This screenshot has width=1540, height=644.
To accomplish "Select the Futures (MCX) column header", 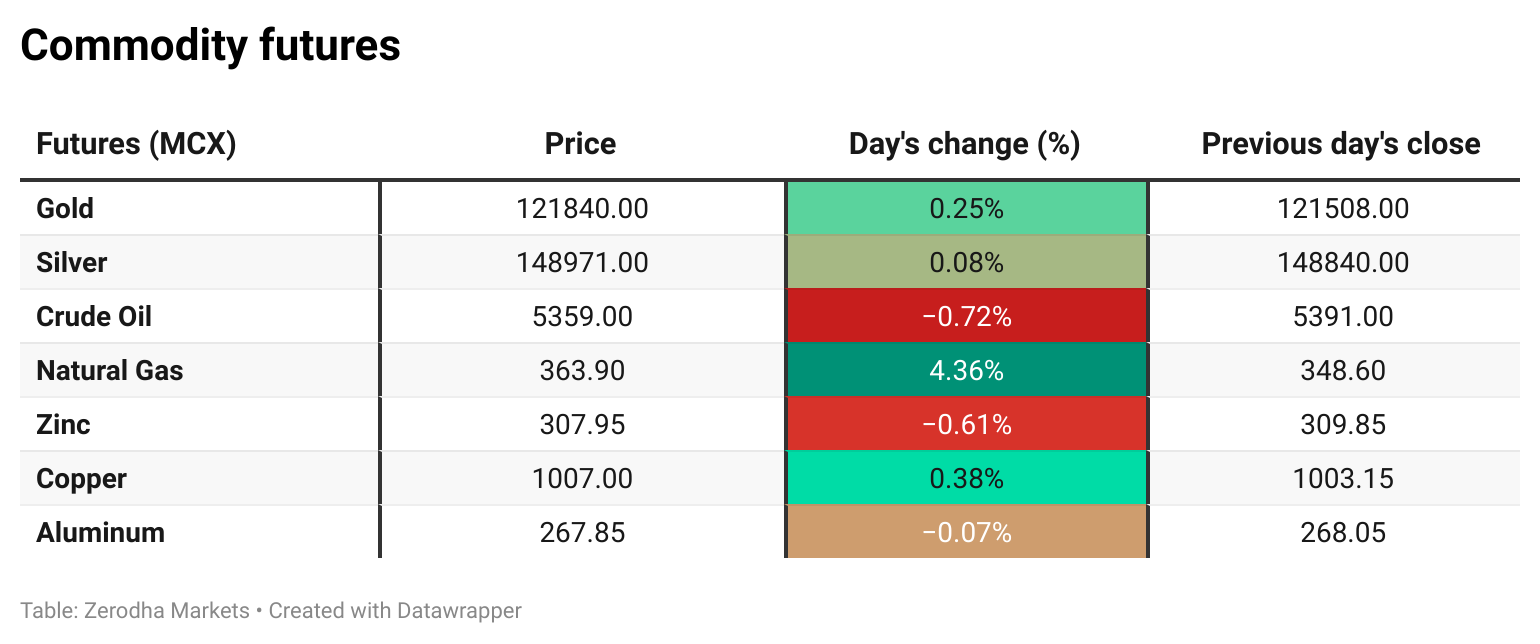I will pyautogui.click(x=136, y=144).
